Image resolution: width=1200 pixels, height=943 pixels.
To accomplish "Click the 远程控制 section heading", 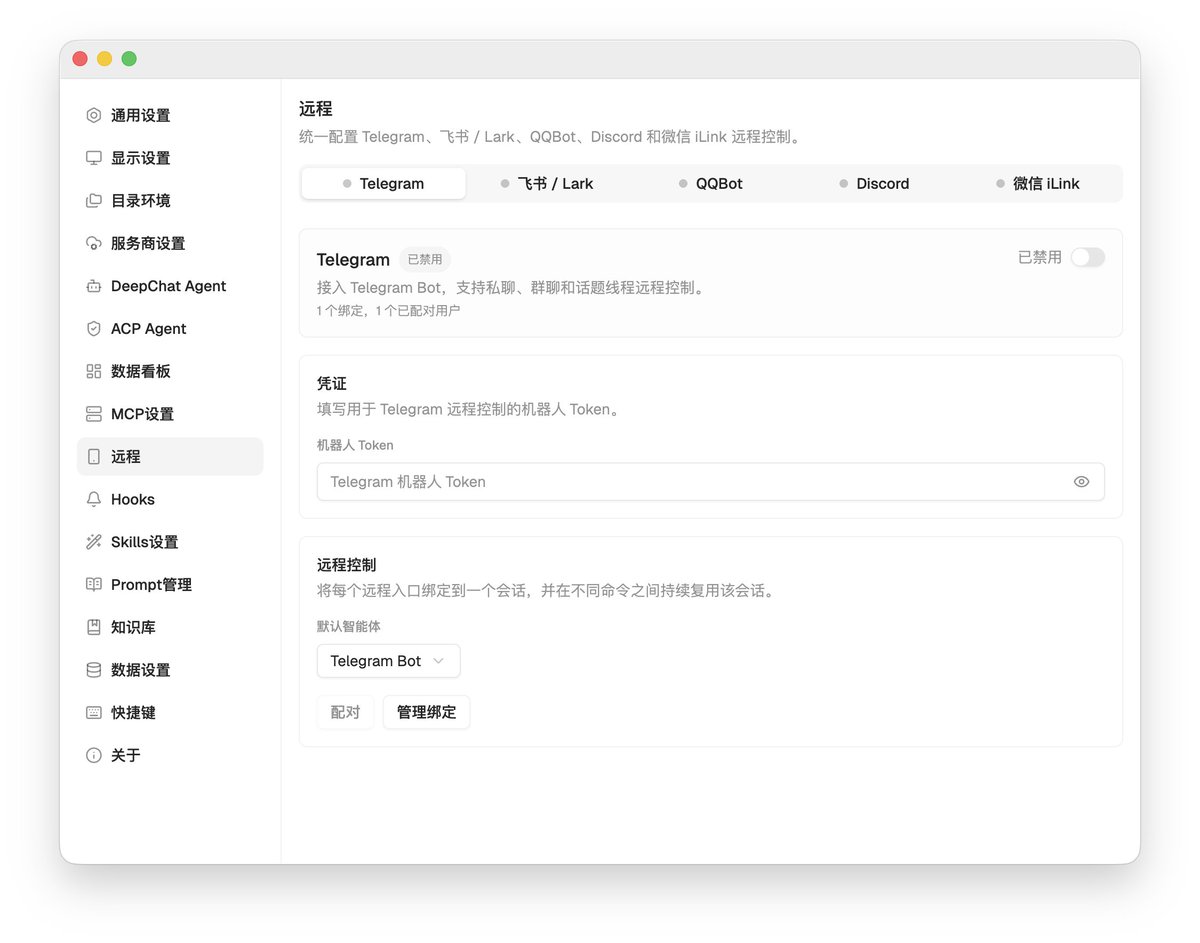I will [346, 565].
